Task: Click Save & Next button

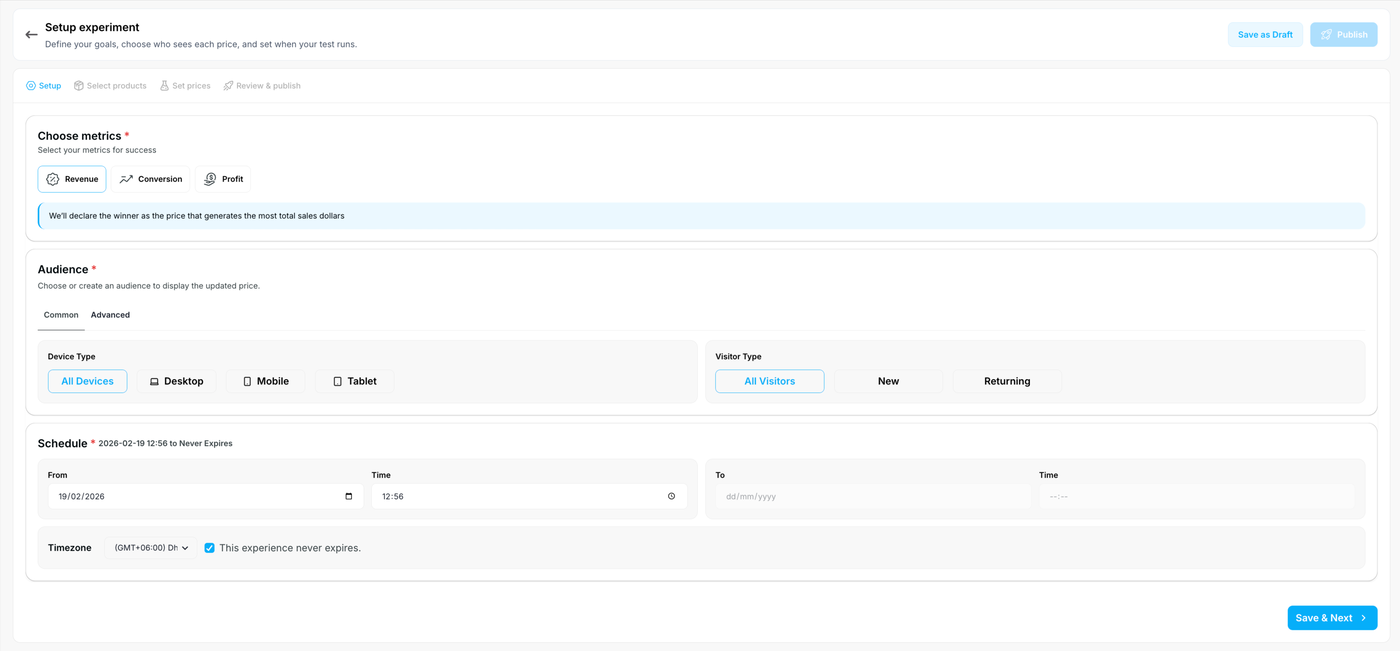Action: (x=1332, y=618)
